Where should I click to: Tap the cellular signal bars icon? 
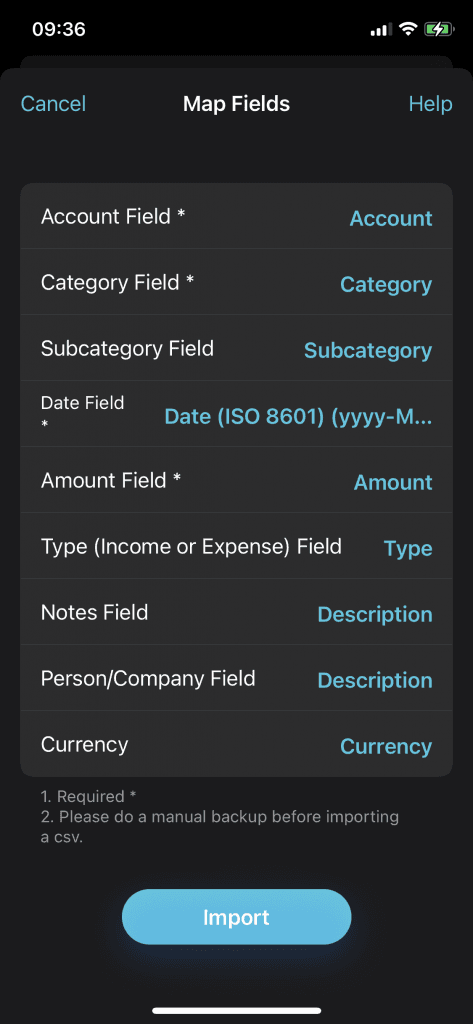click(x=382, y=29)
